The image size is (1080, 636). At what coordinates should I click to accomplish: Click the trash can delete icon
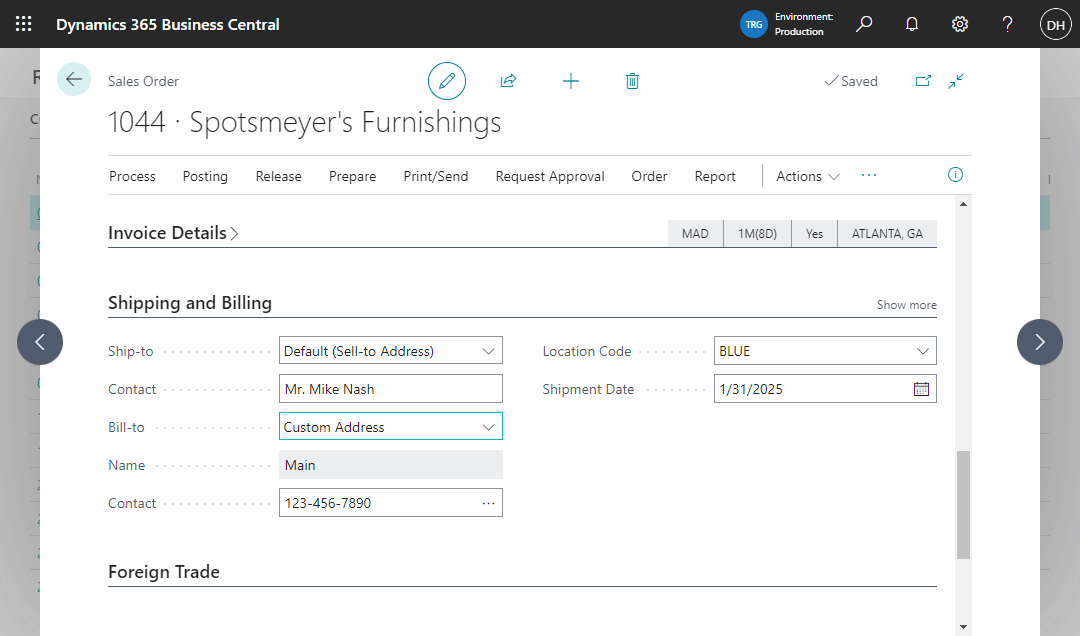click(632, 81)
